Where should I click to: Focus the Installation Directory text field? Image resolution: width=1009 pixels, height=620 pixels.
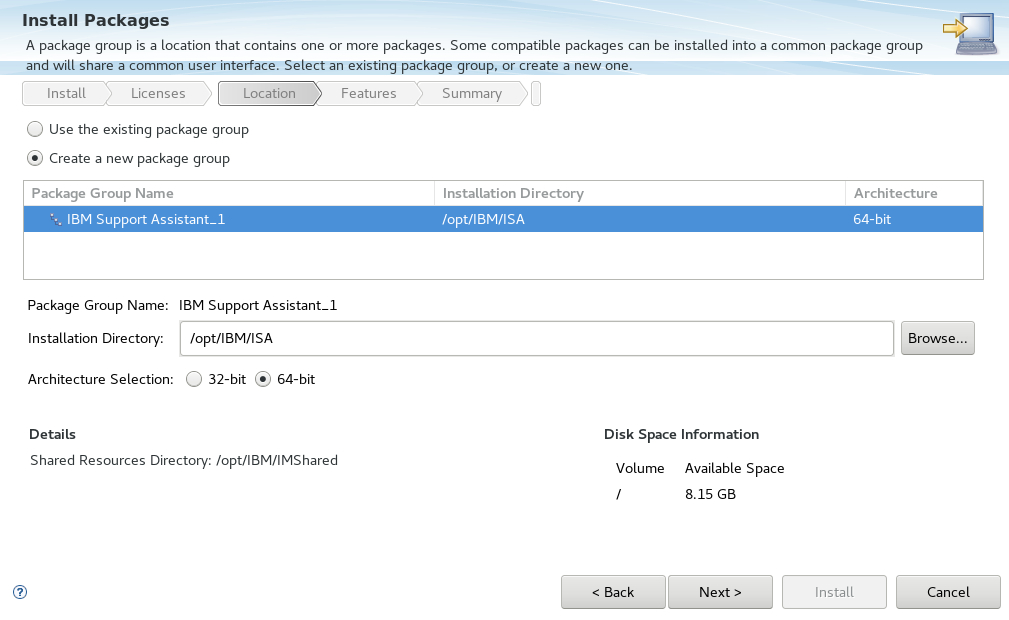[x=537, y=338]
